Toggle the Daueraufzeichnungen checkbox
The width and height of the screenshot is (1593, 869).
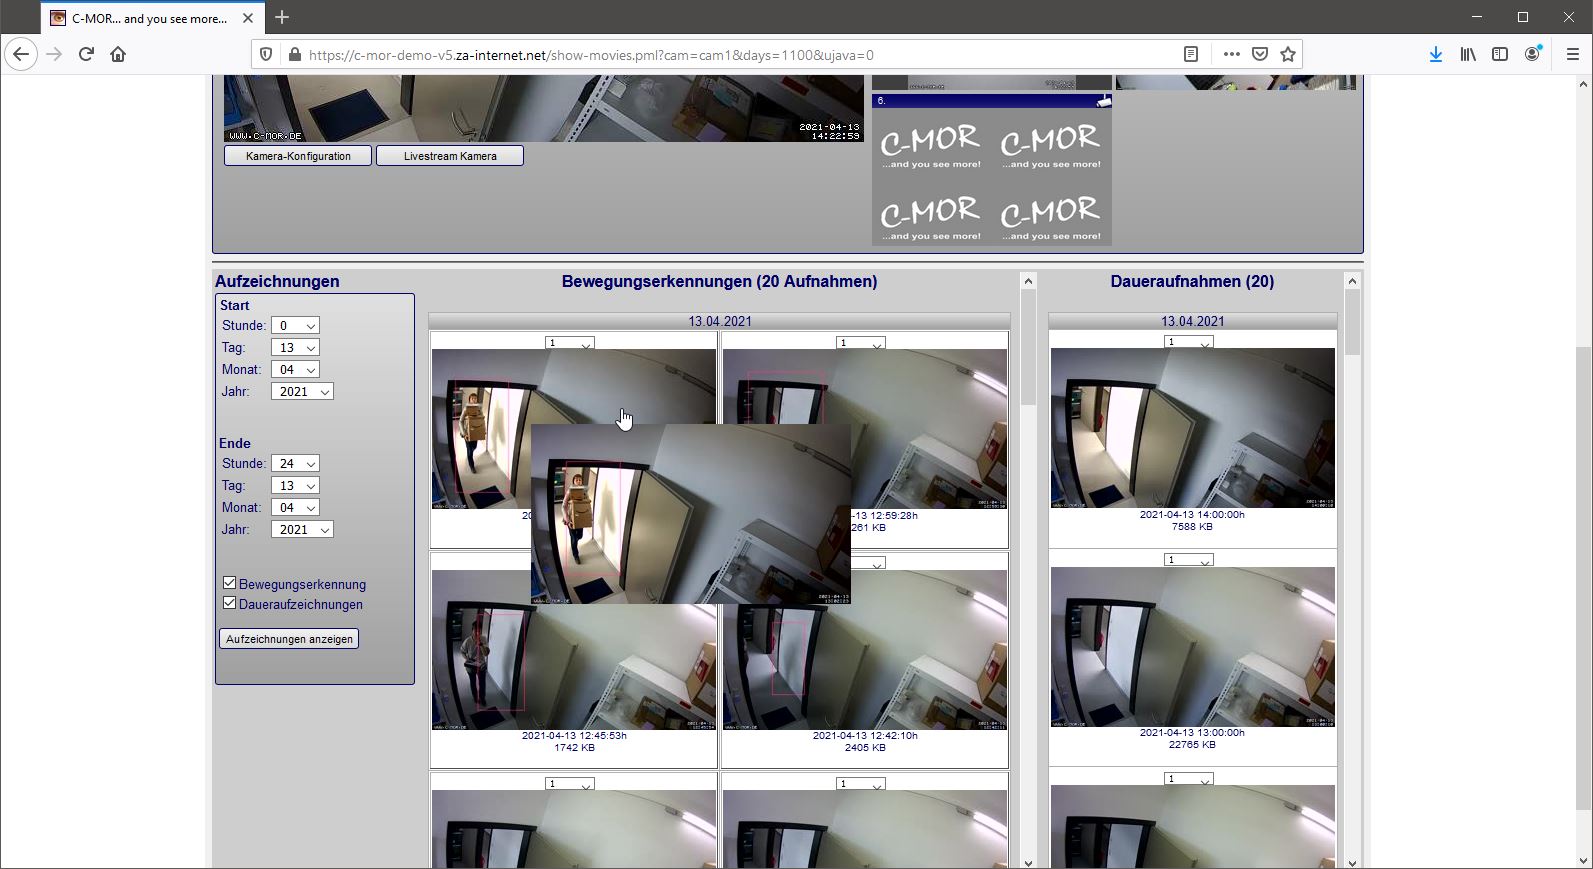229,603
